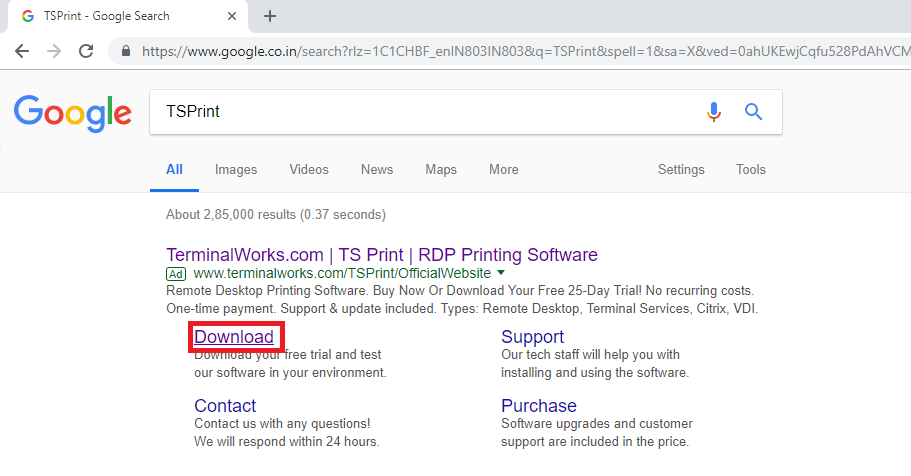Switch to Videos tab
The width and height of the screenshot is (911, 476).
click(309, 170)
